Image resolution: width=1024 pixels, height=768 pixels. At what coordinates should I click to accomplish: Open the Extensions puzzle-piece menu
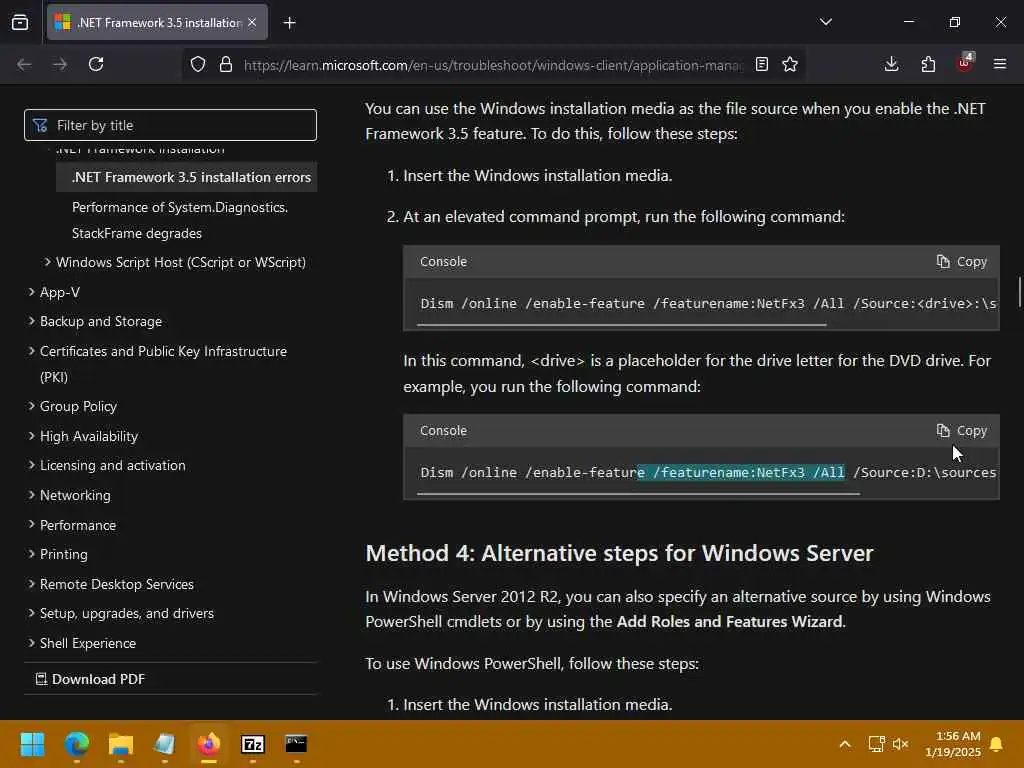928,64
